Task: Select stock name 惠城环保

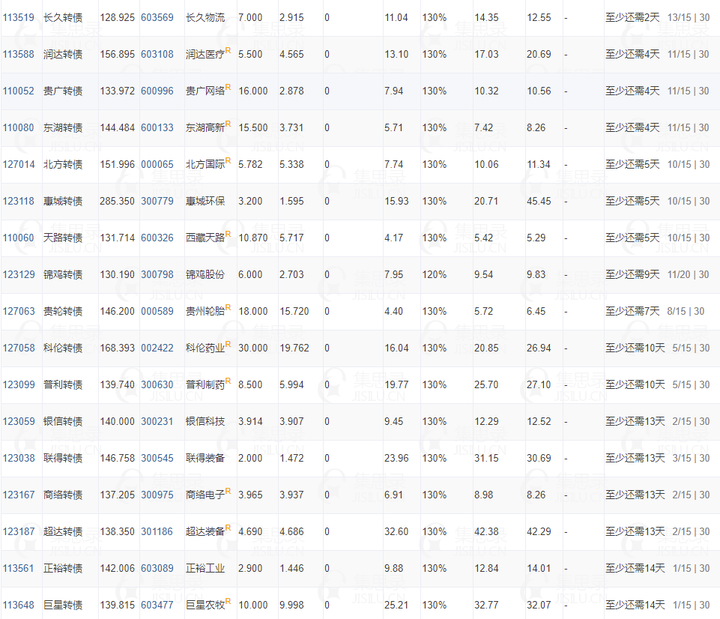Action: click(x=205, y=201)
